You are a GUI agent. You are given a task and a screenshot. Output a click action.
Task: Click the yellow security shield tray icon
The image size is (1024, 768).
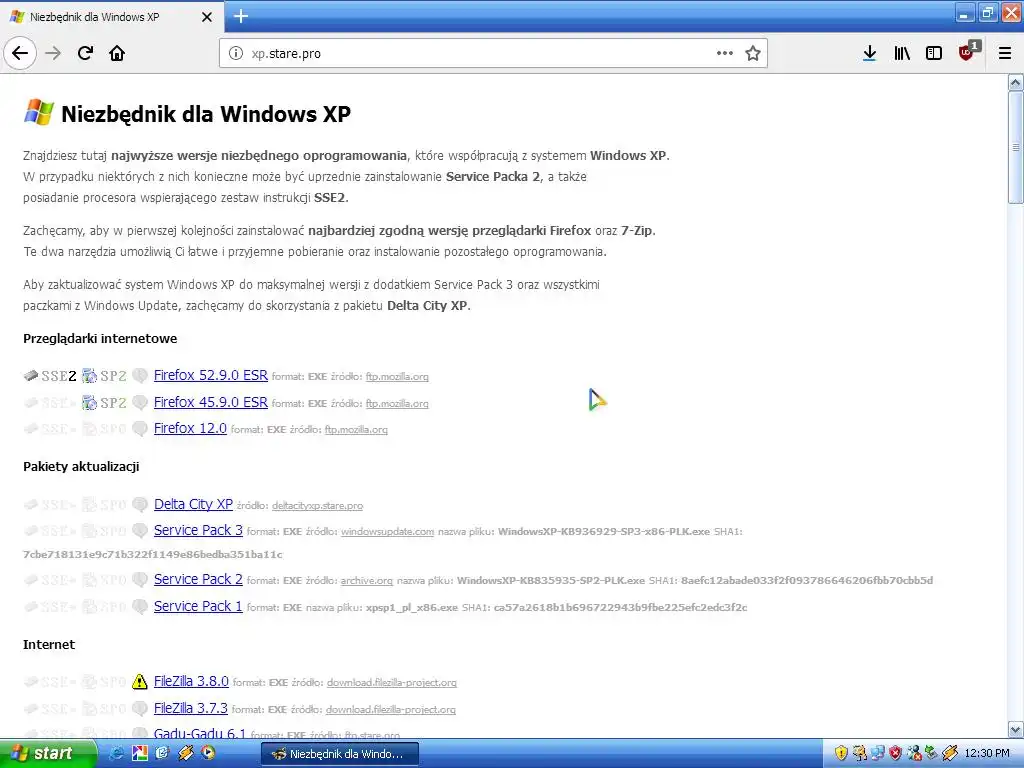(840, 754)
